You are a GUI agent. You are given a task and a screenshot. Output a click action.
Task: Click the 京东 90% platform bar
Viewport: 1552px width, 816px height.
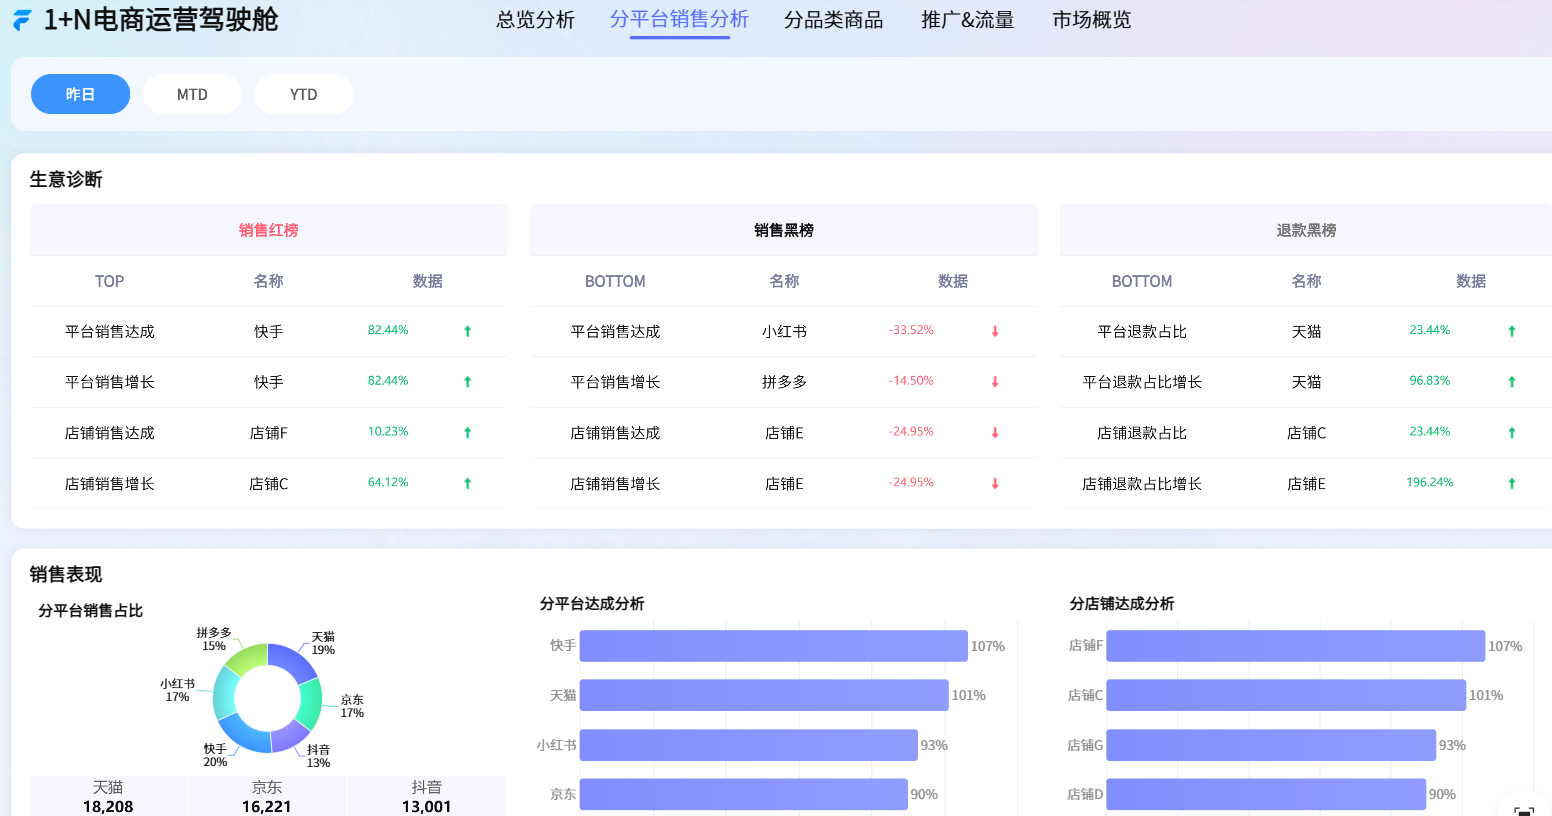pyautogui.click(x=743, y=794)
